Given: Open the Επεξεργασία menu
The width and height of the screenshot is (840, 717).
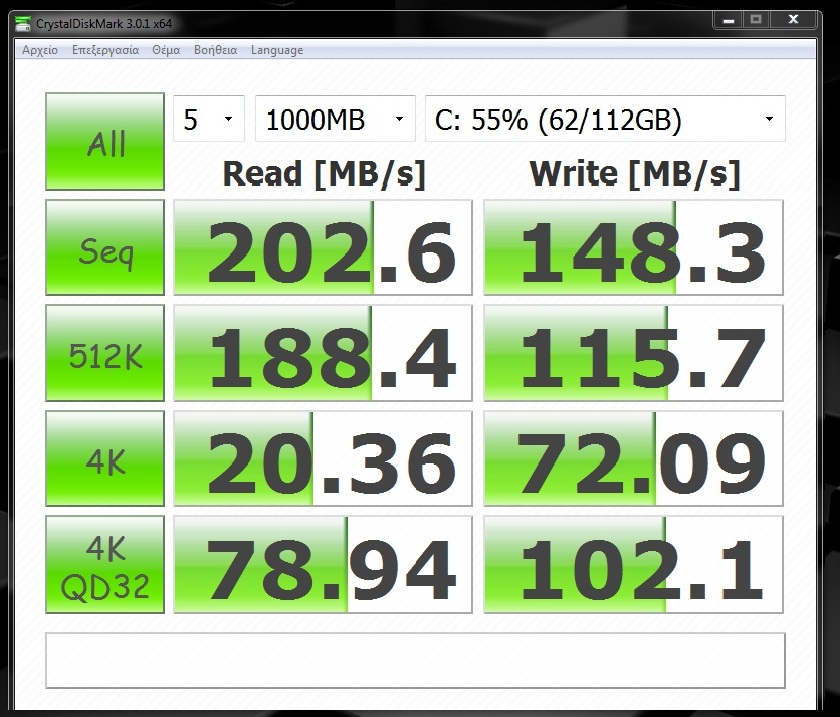Looking at the screenshot, I should pos(105,50).
